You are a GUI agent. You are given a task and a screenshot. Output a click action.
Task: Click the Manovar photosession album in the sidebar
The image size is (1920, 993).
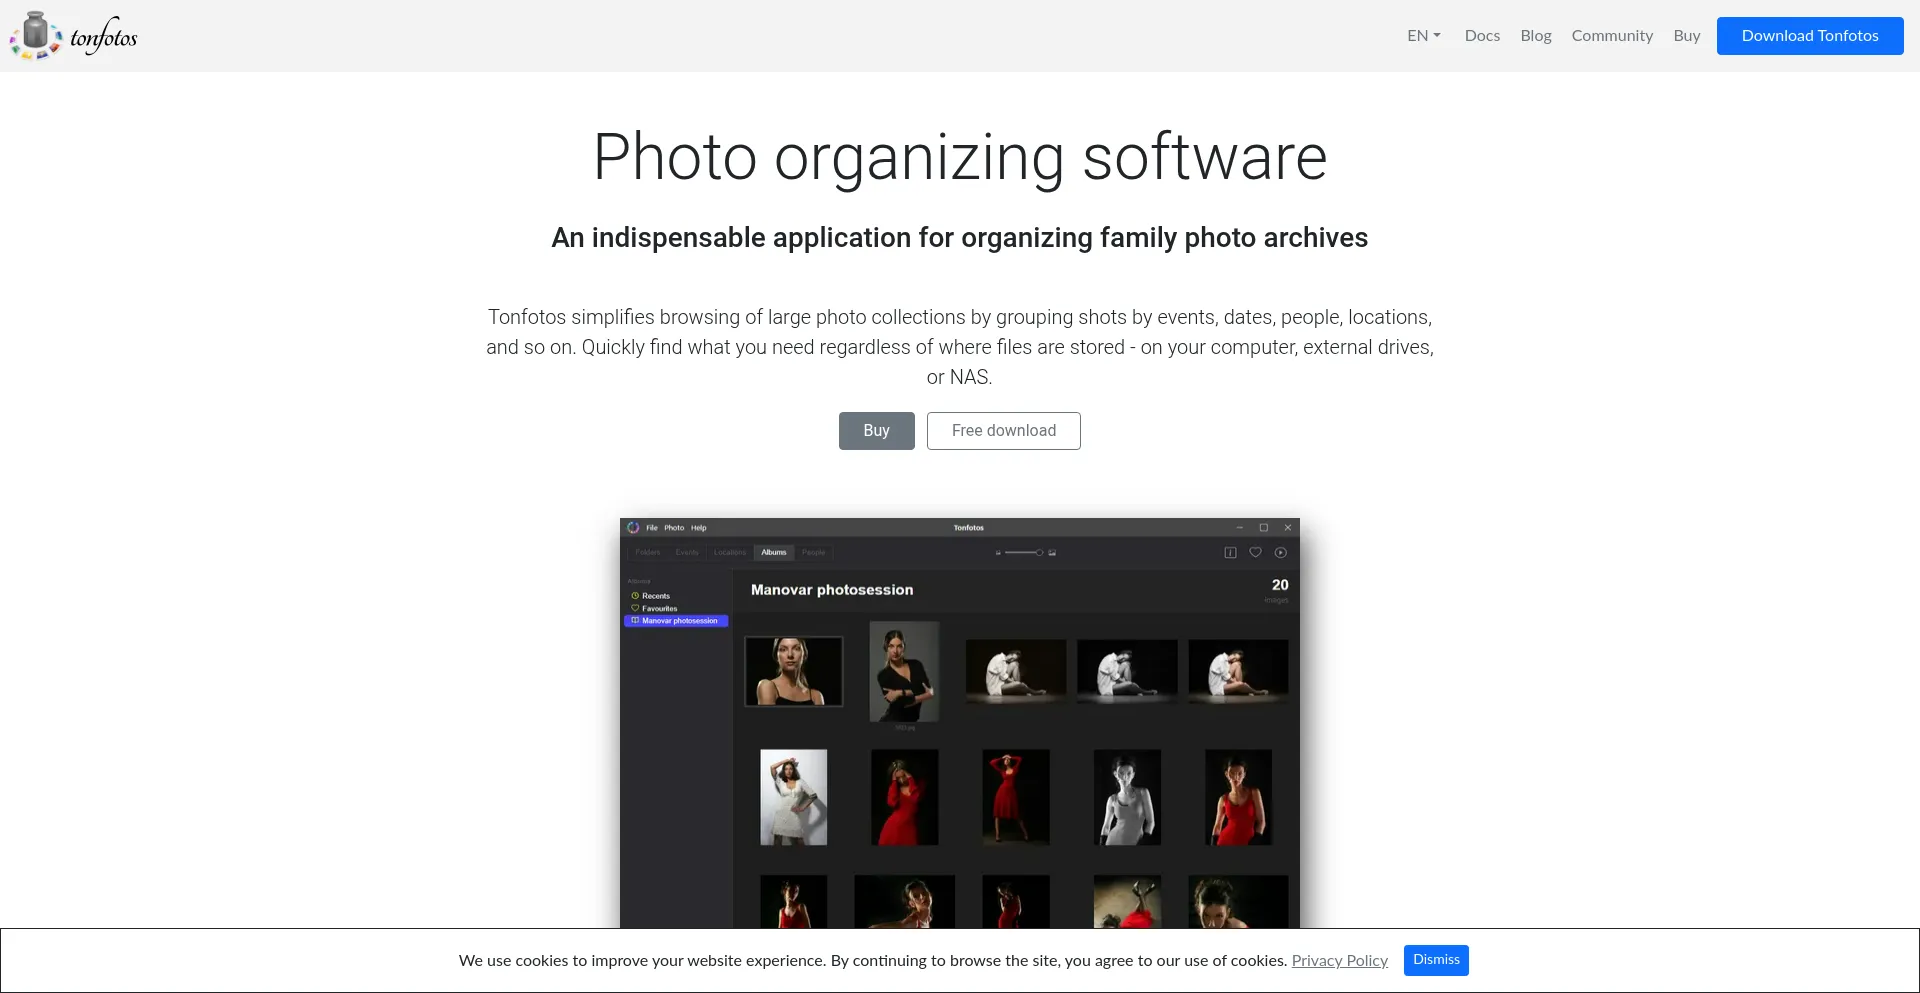(x=676, y=621)
